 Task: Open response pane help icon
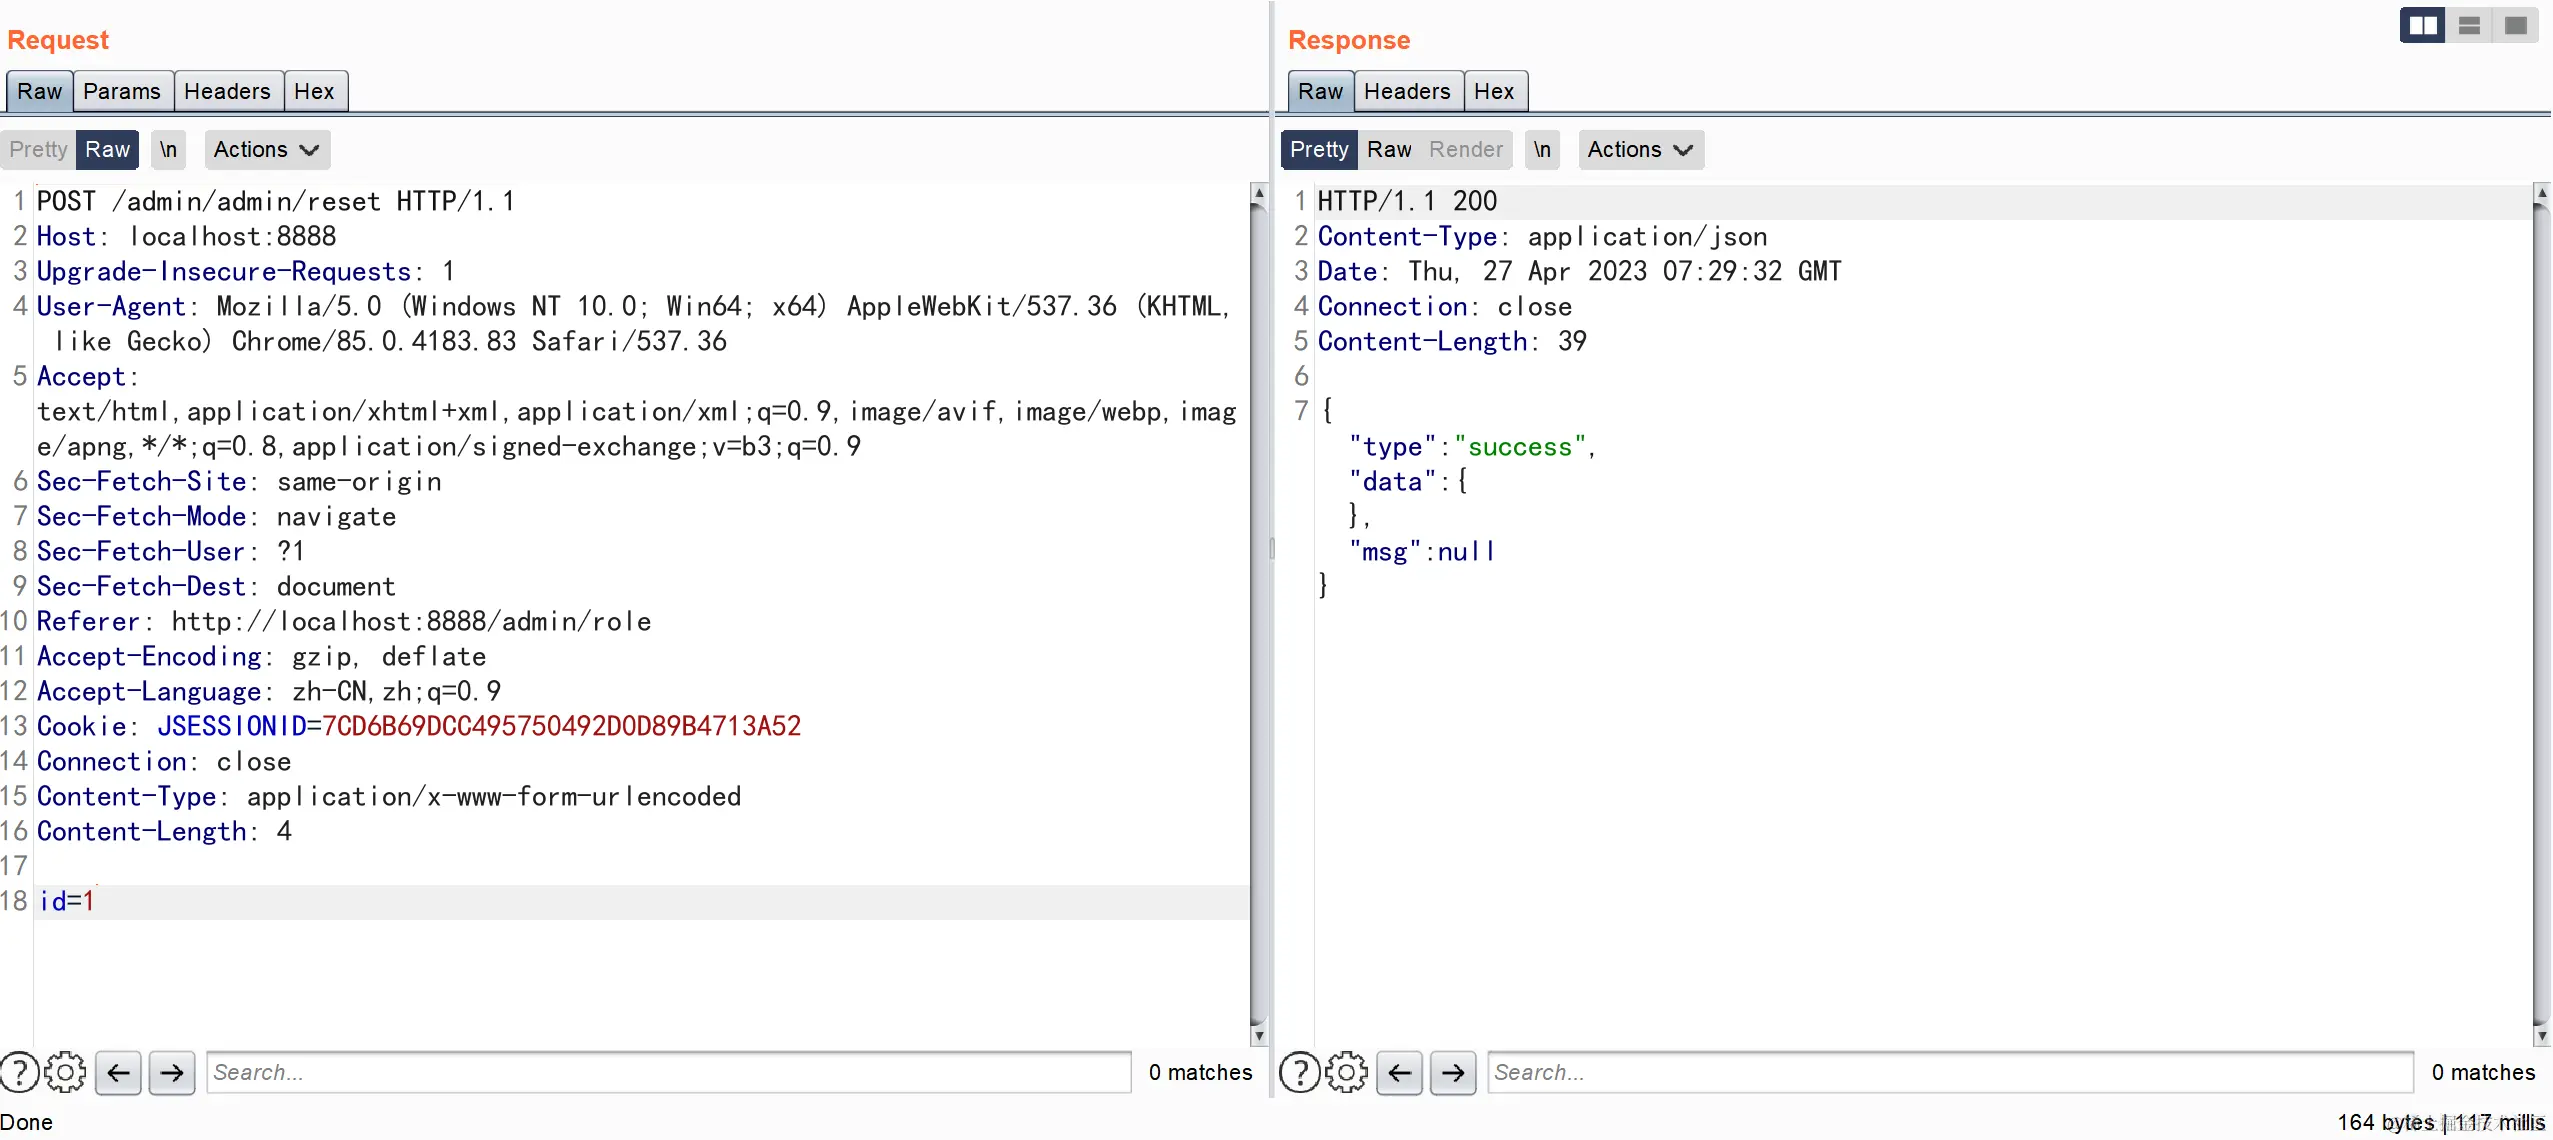1299,1072
